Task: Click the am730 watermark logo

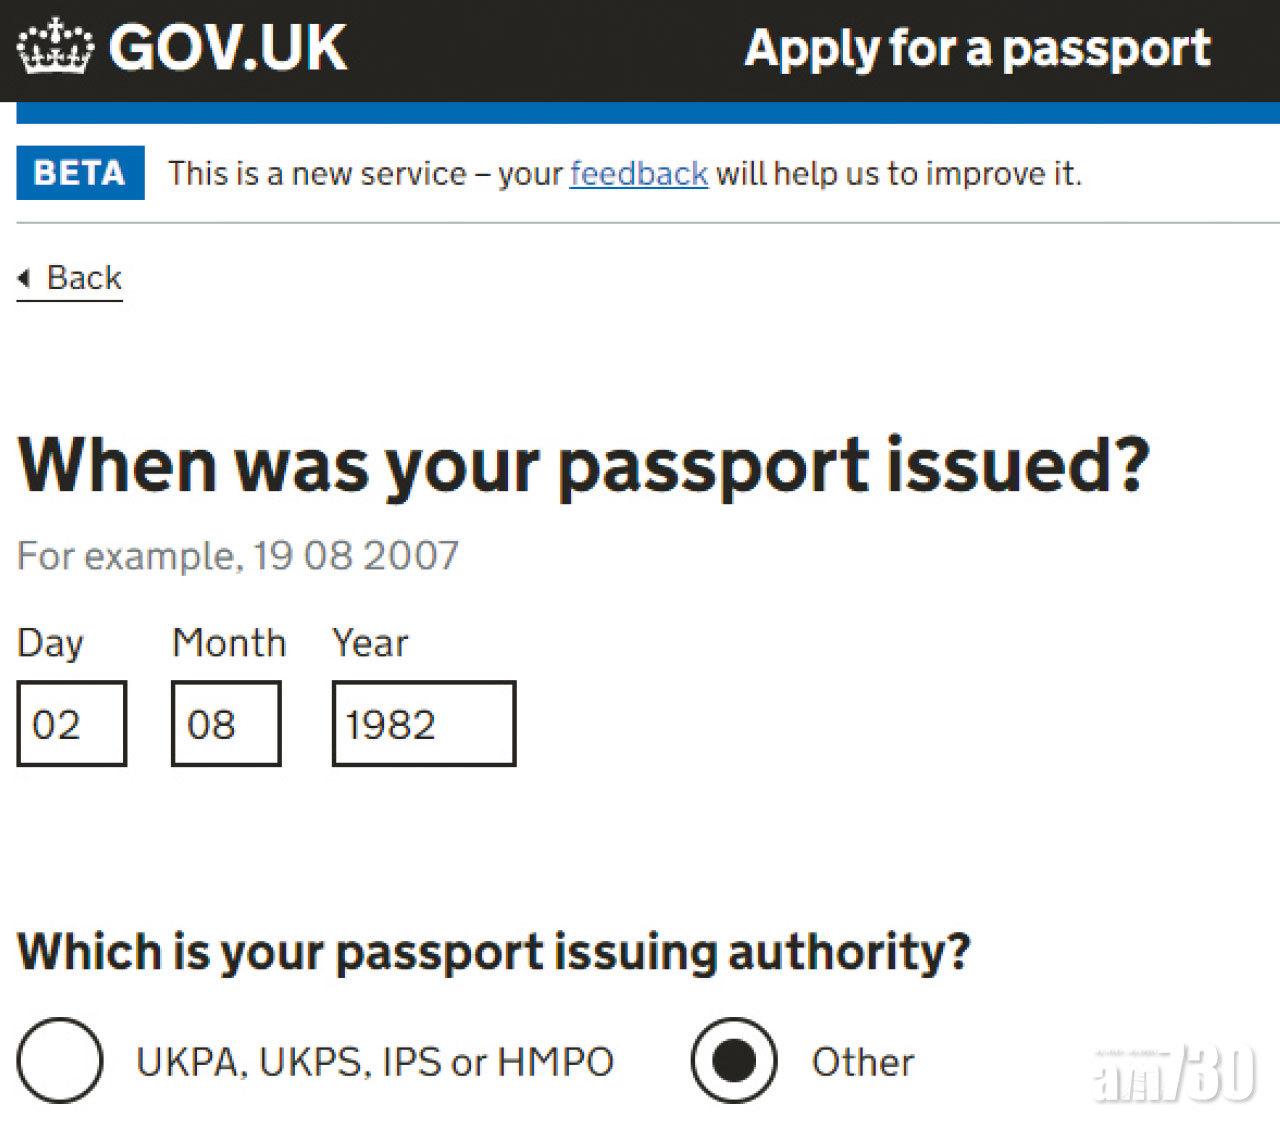Action: (1174, 1074)
